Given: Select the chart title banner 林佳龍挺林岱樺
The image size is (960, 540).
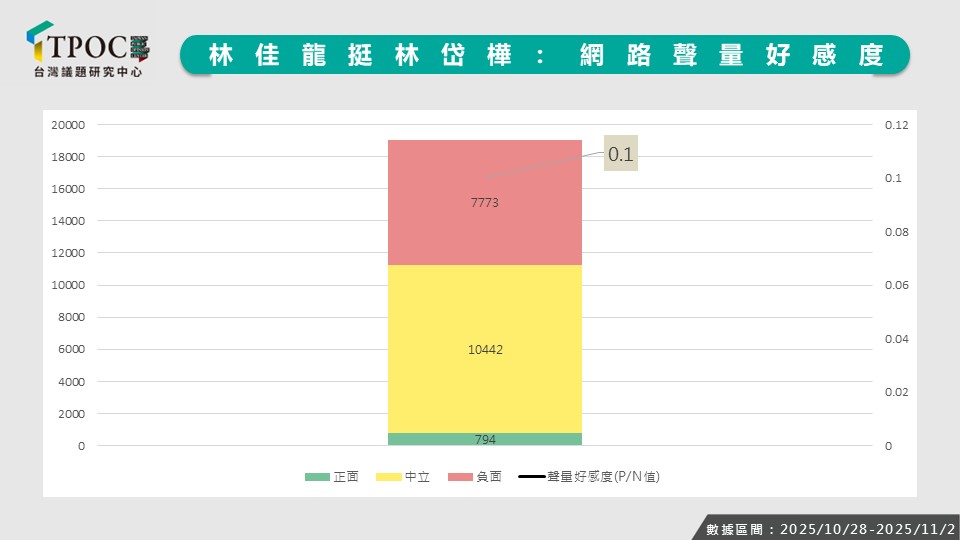Looking at the screenshot, I should click(545, 55).
